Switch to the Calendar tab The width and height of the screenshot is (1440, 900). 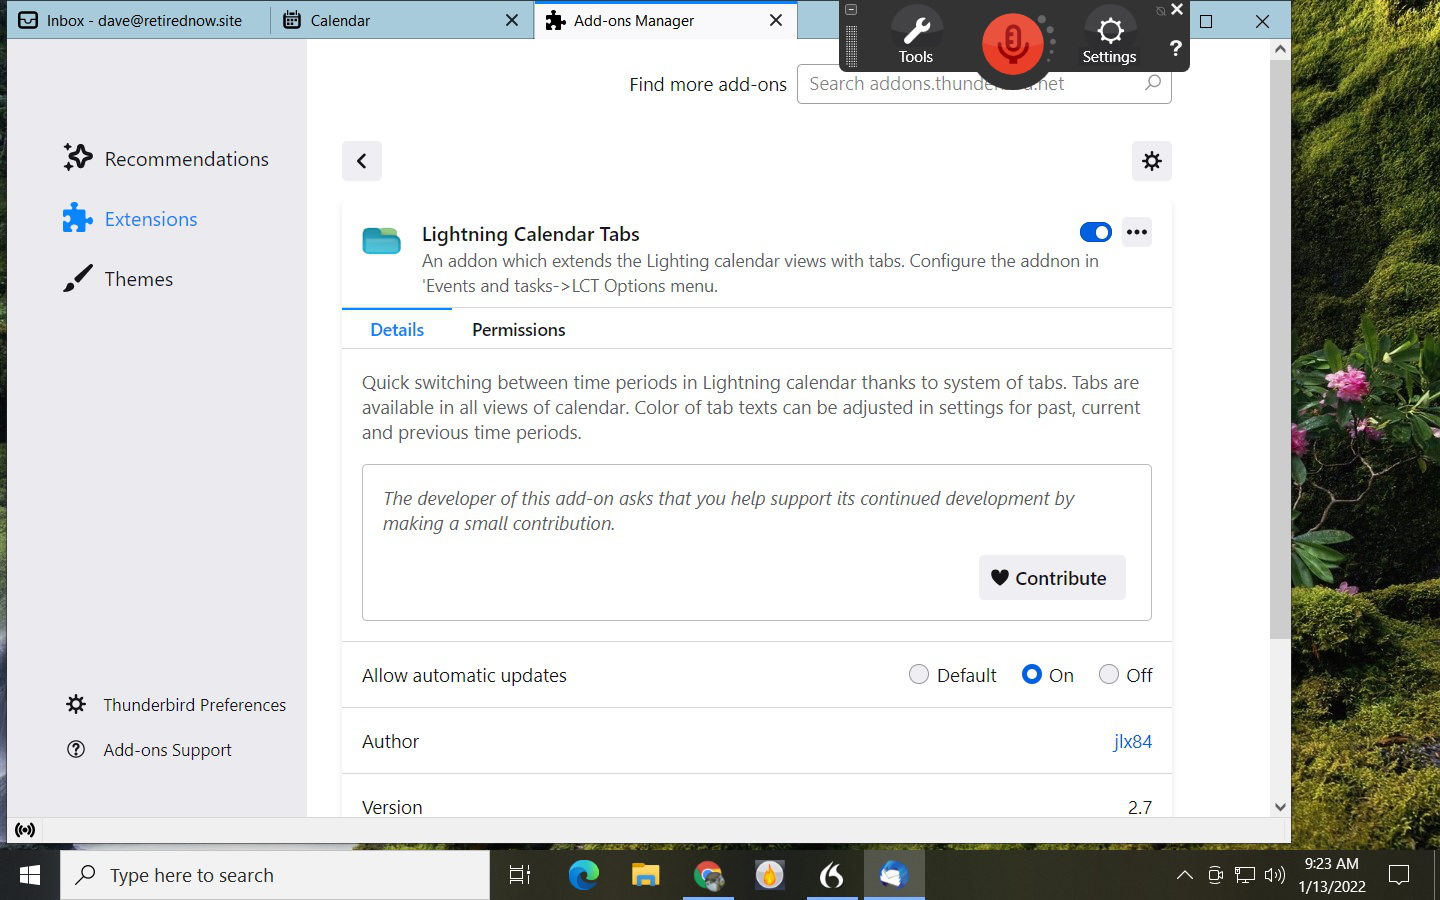click(x=402, y=20)
